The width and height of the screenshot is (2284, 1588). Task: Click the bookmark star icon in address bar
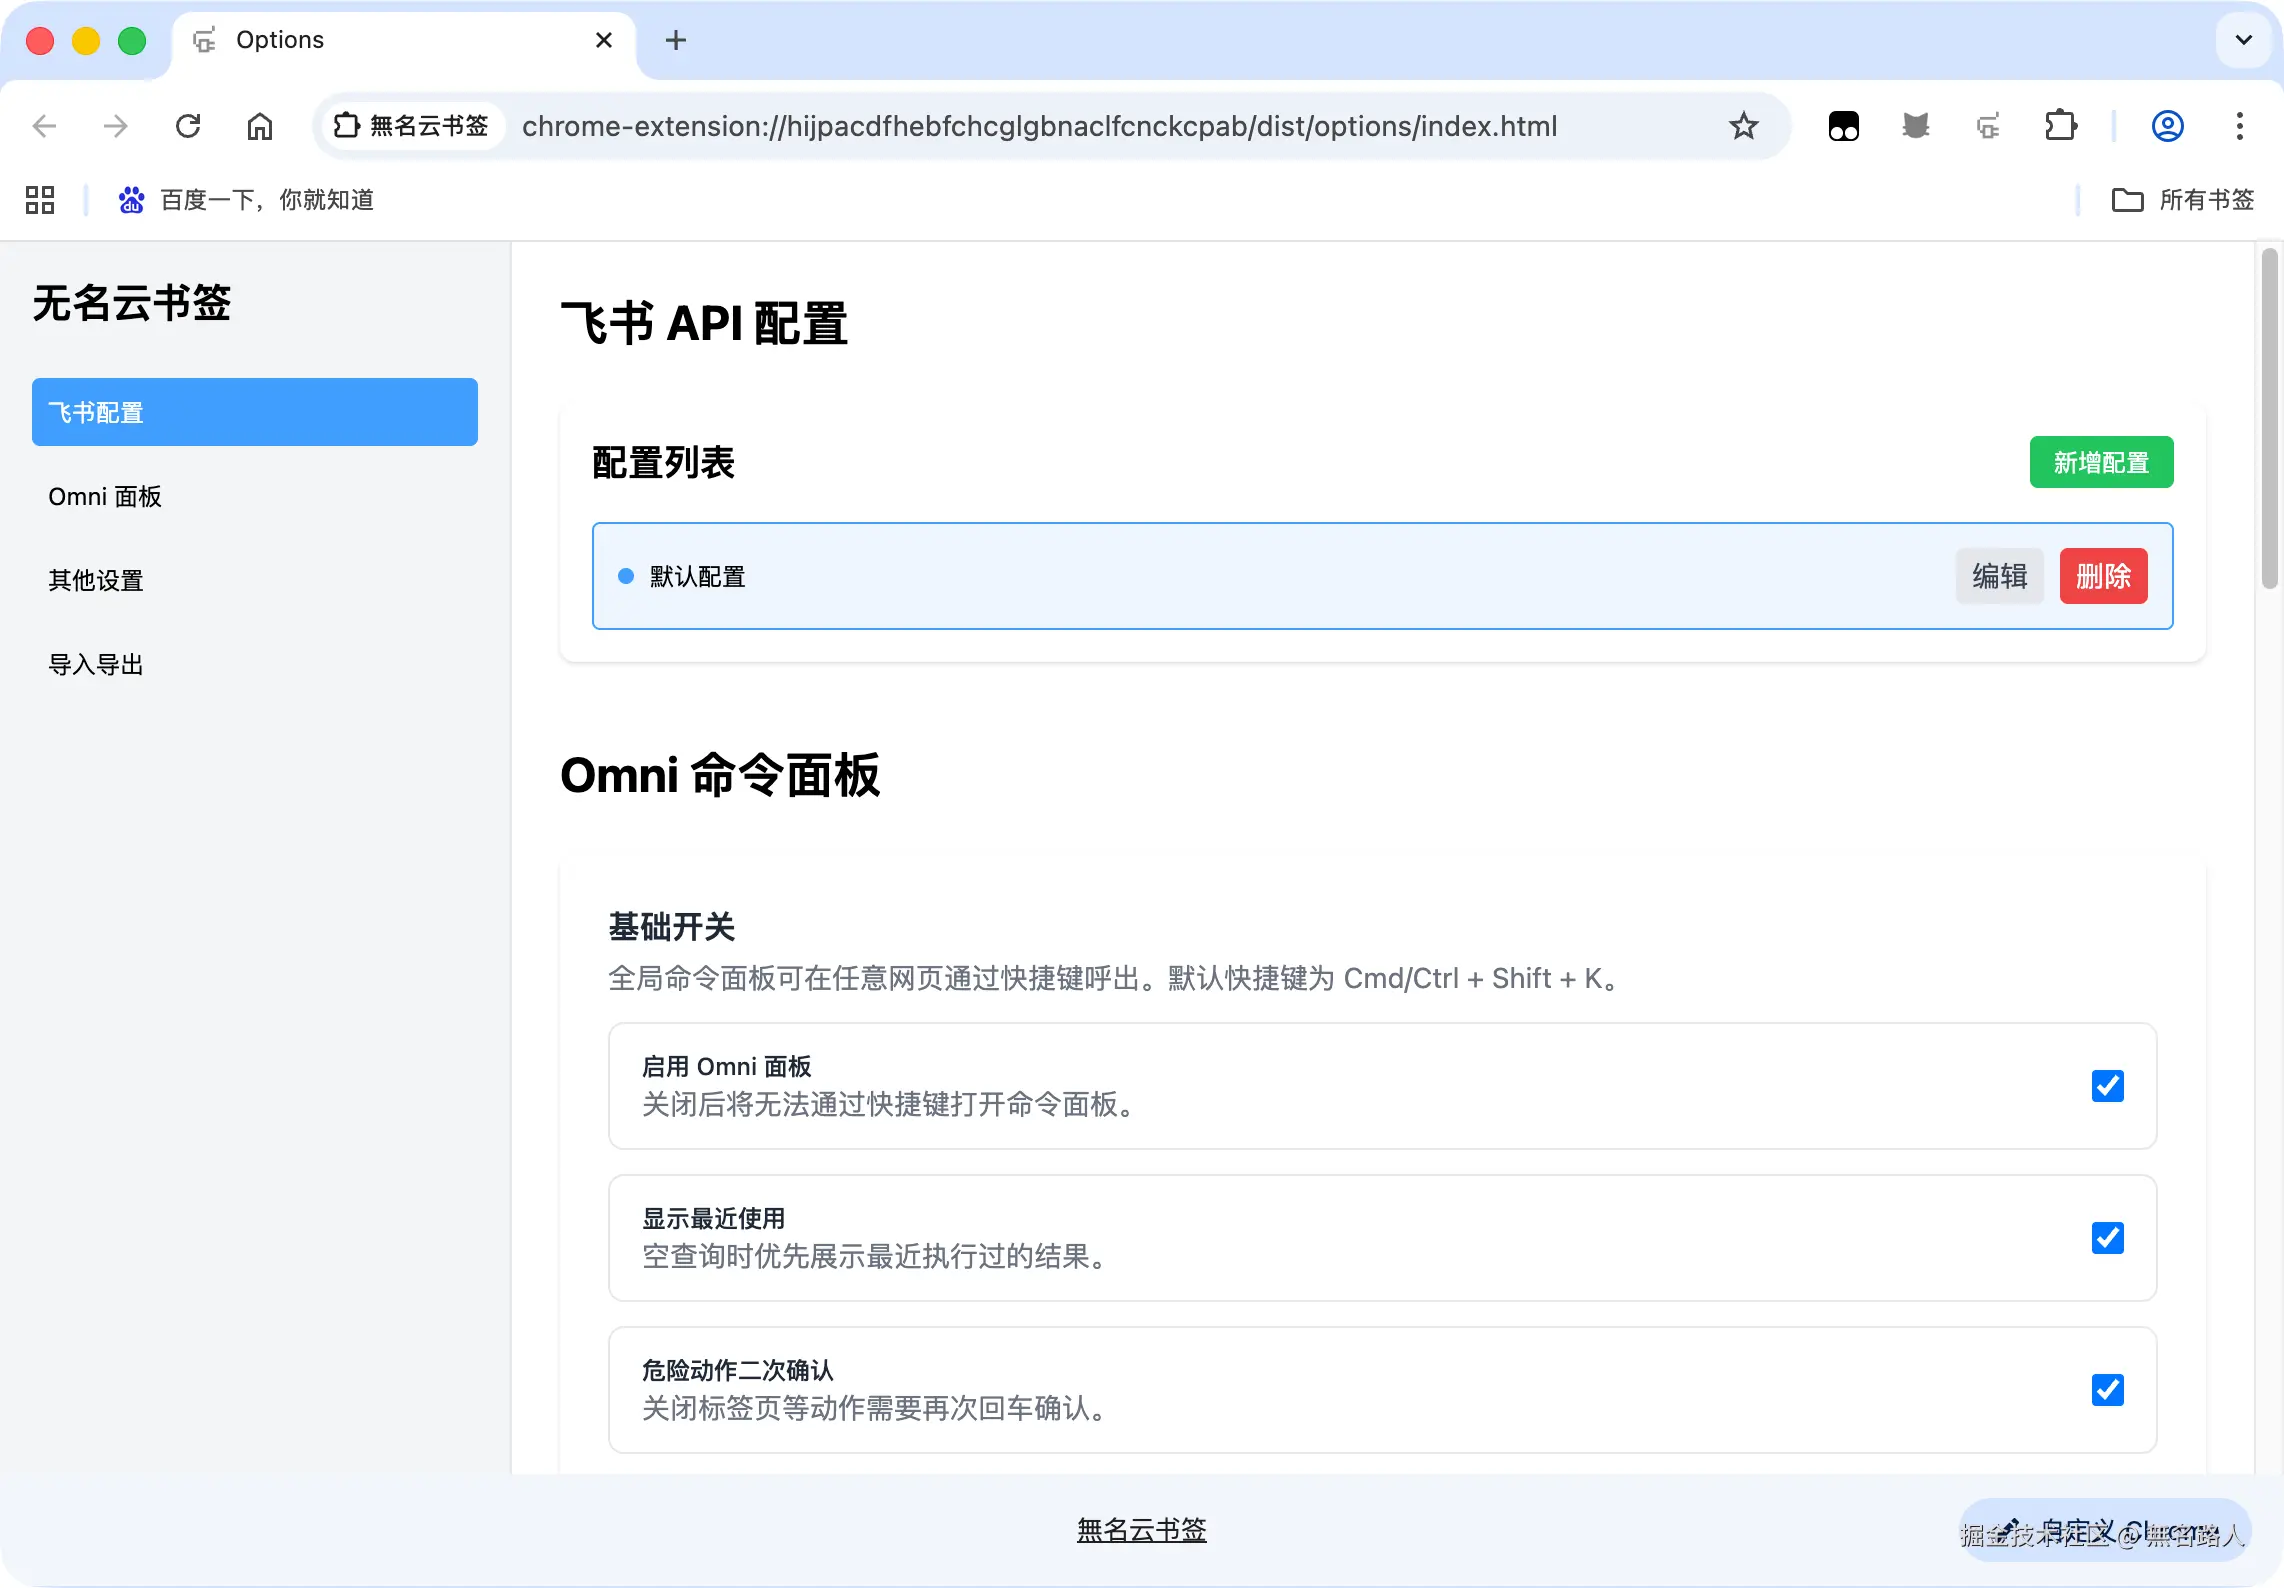point(1743,126)
